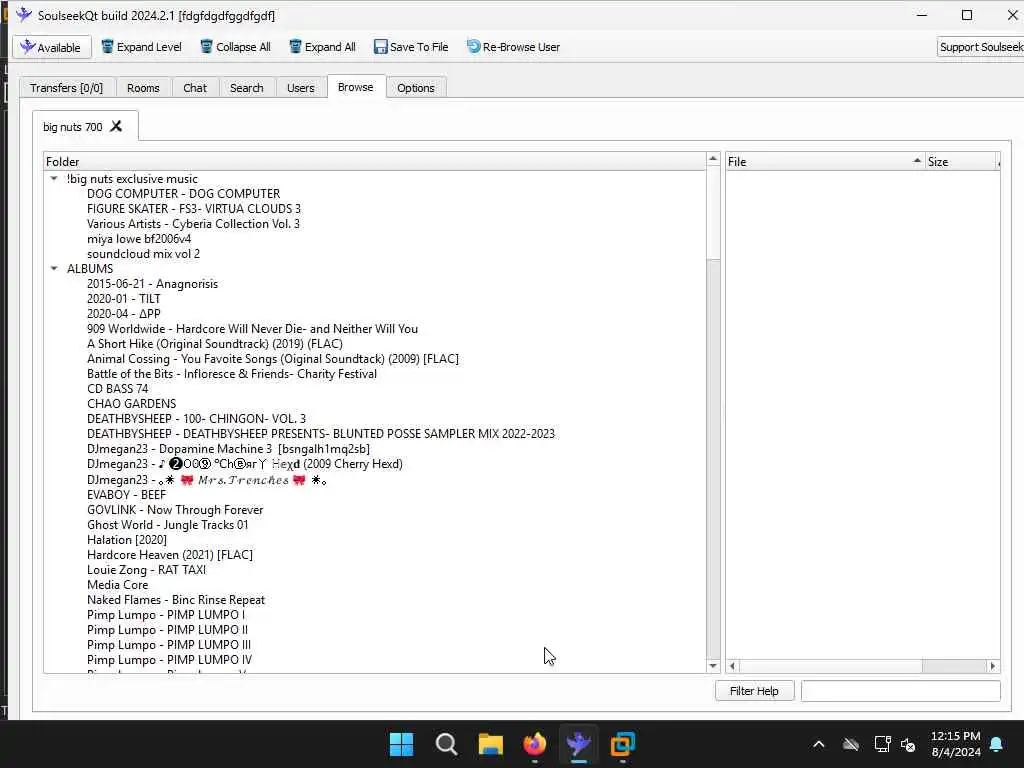Select the Browse tab

[x=356, y=87]
